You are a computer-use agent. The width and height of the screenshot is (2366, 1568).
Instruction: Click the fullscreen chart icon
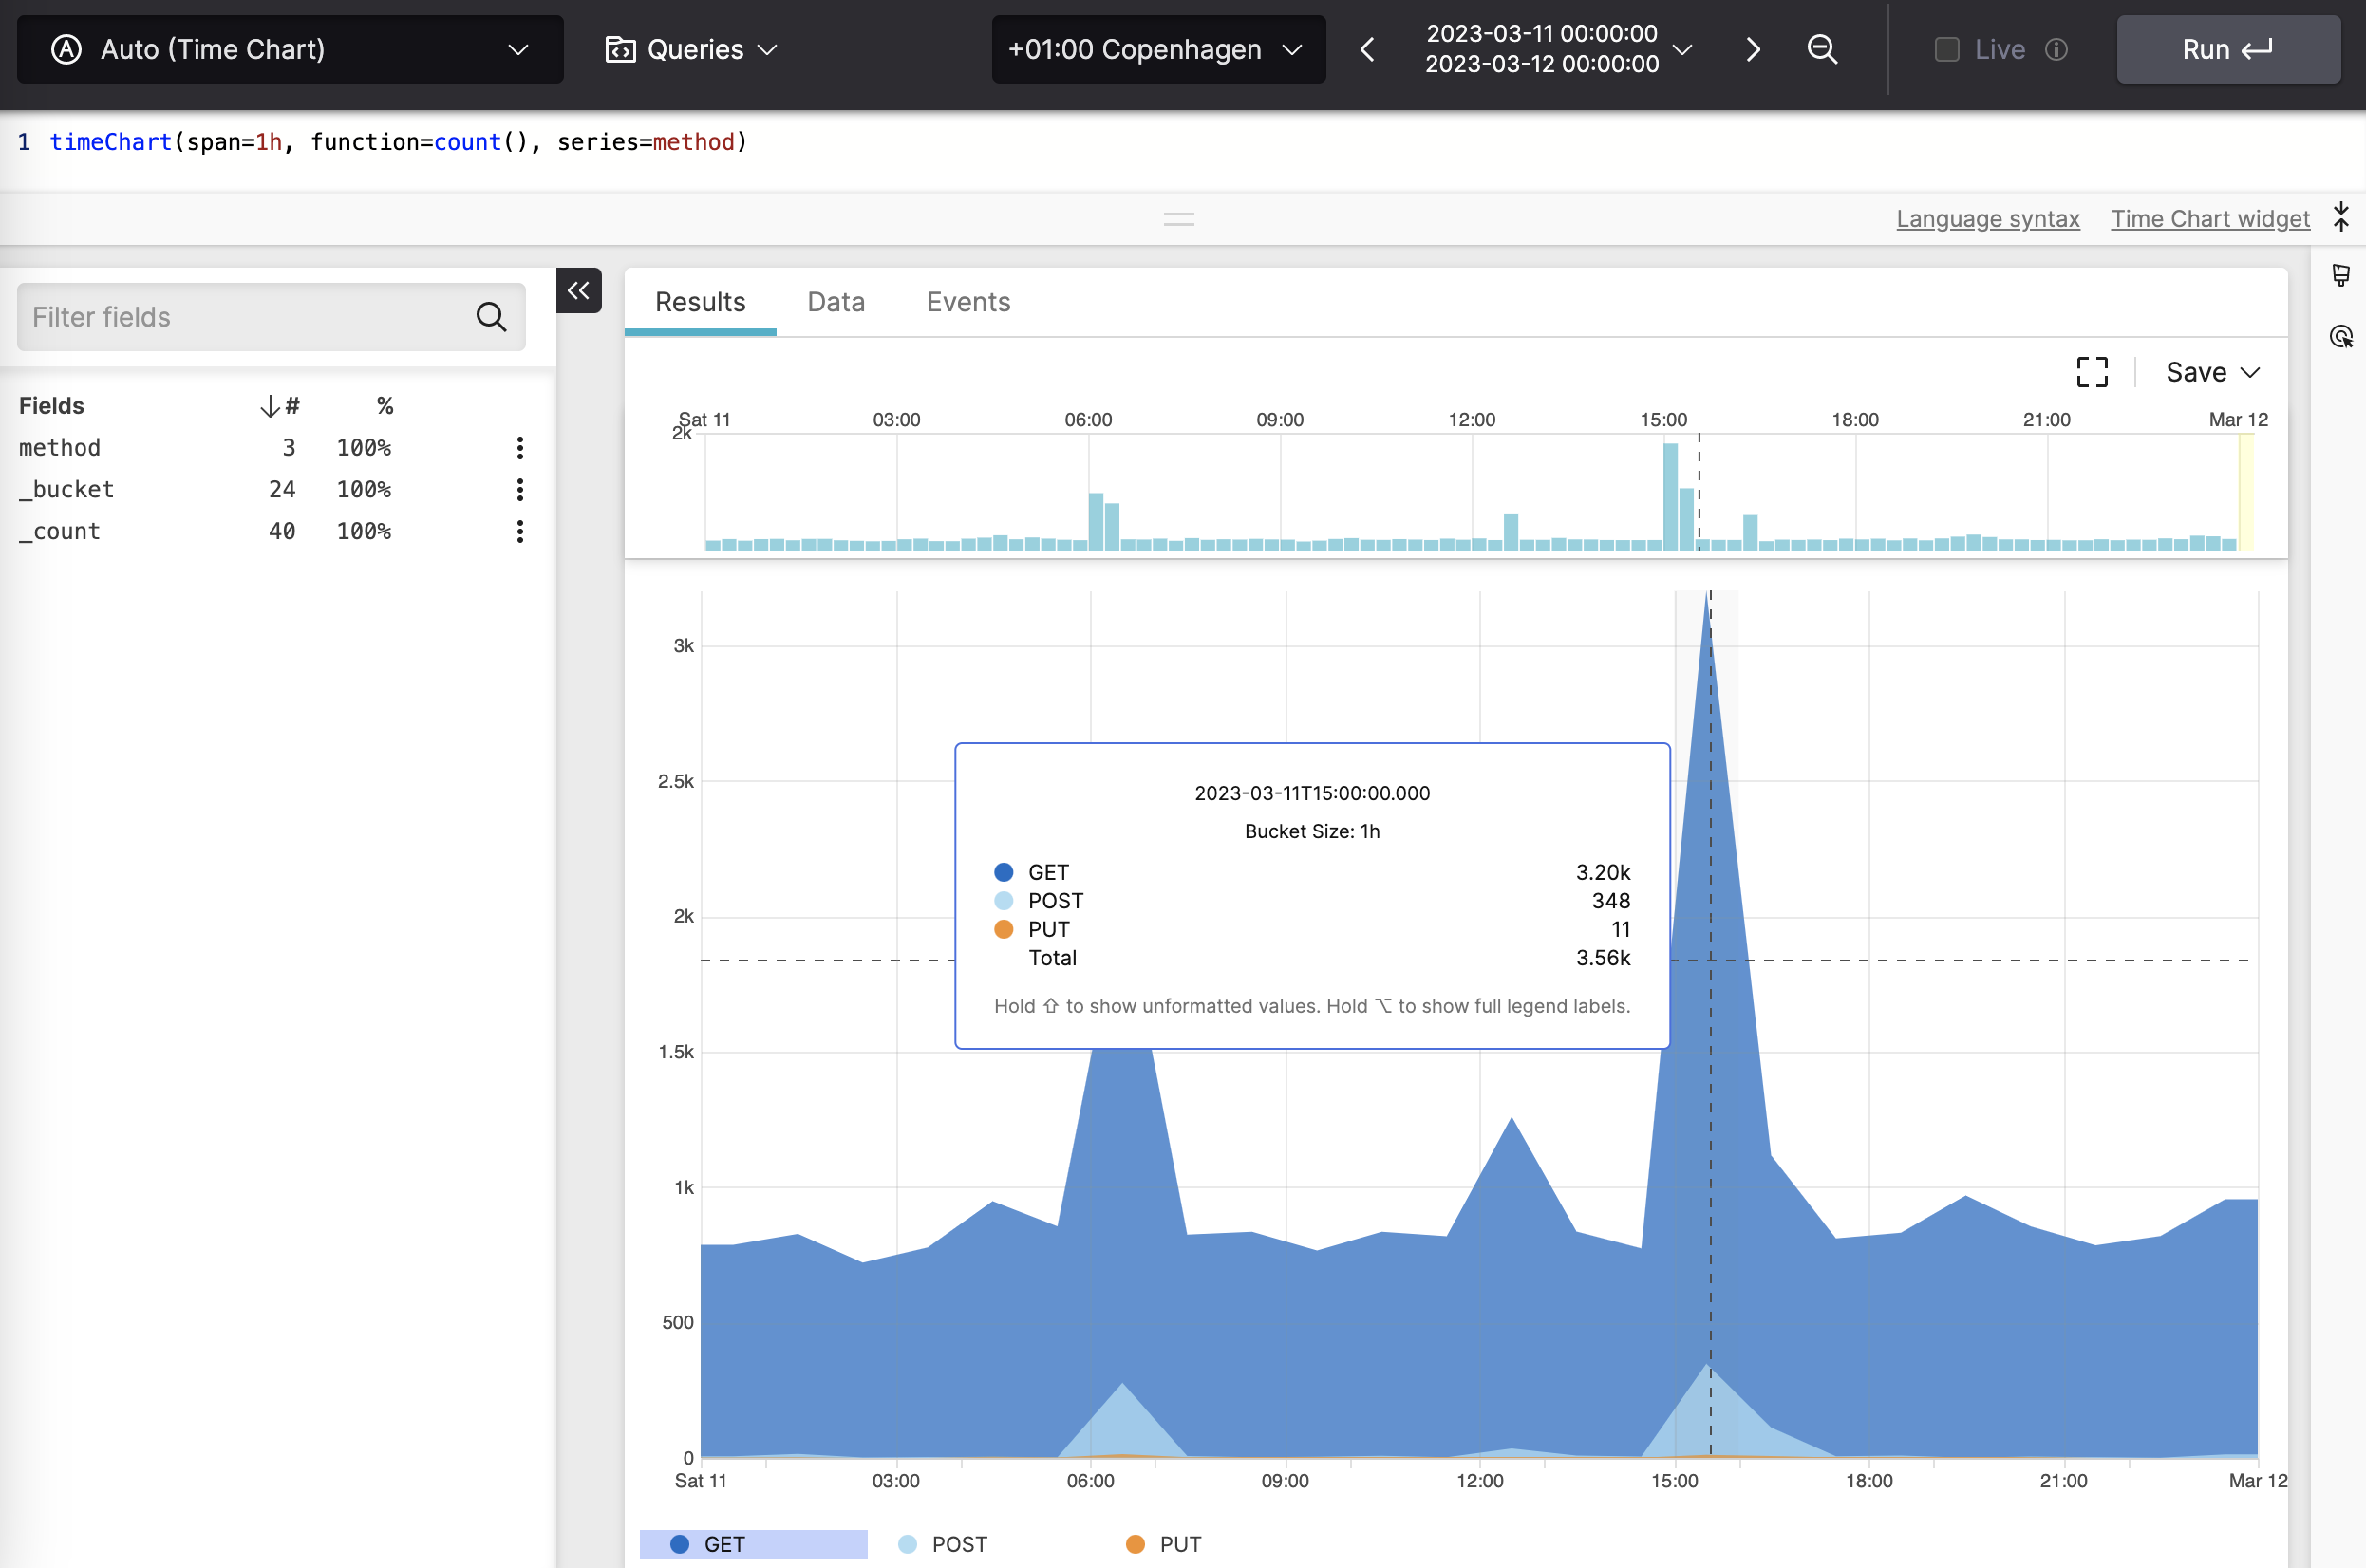pyautogui.click(x=2091, y=372)
